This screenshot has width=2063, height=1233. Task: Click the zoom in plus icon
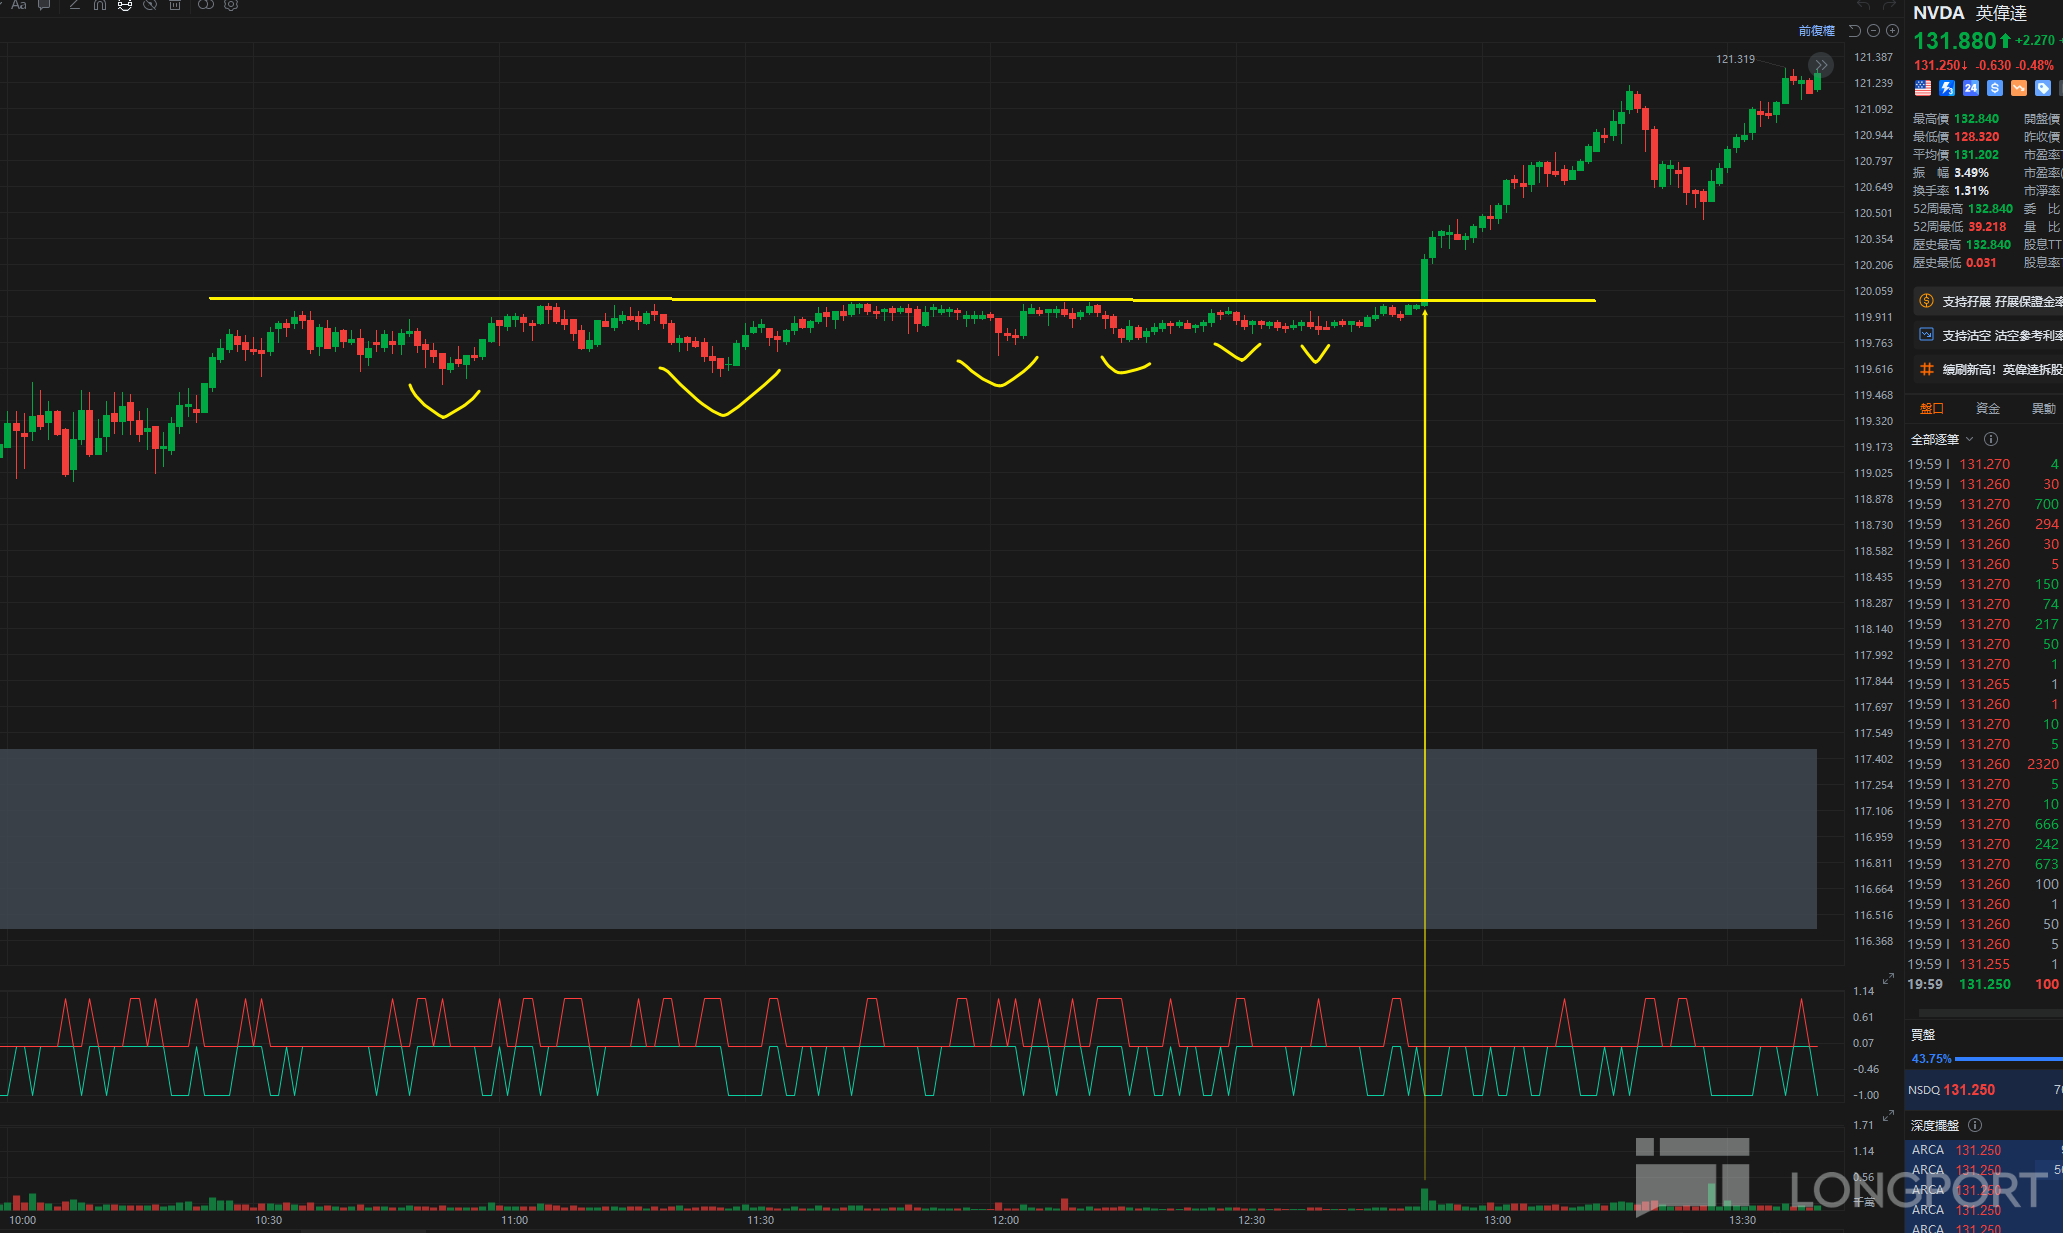[1892, 31]
